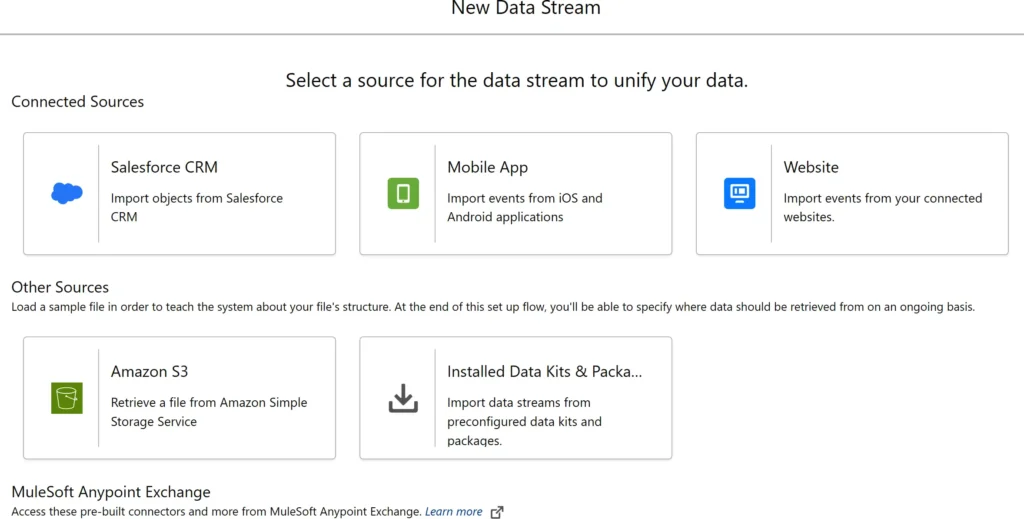Viewport: 1024px width, 519px height.
Task: Click the 'Import objects from Salesforce CRM' description
Action: coord(196,207)
